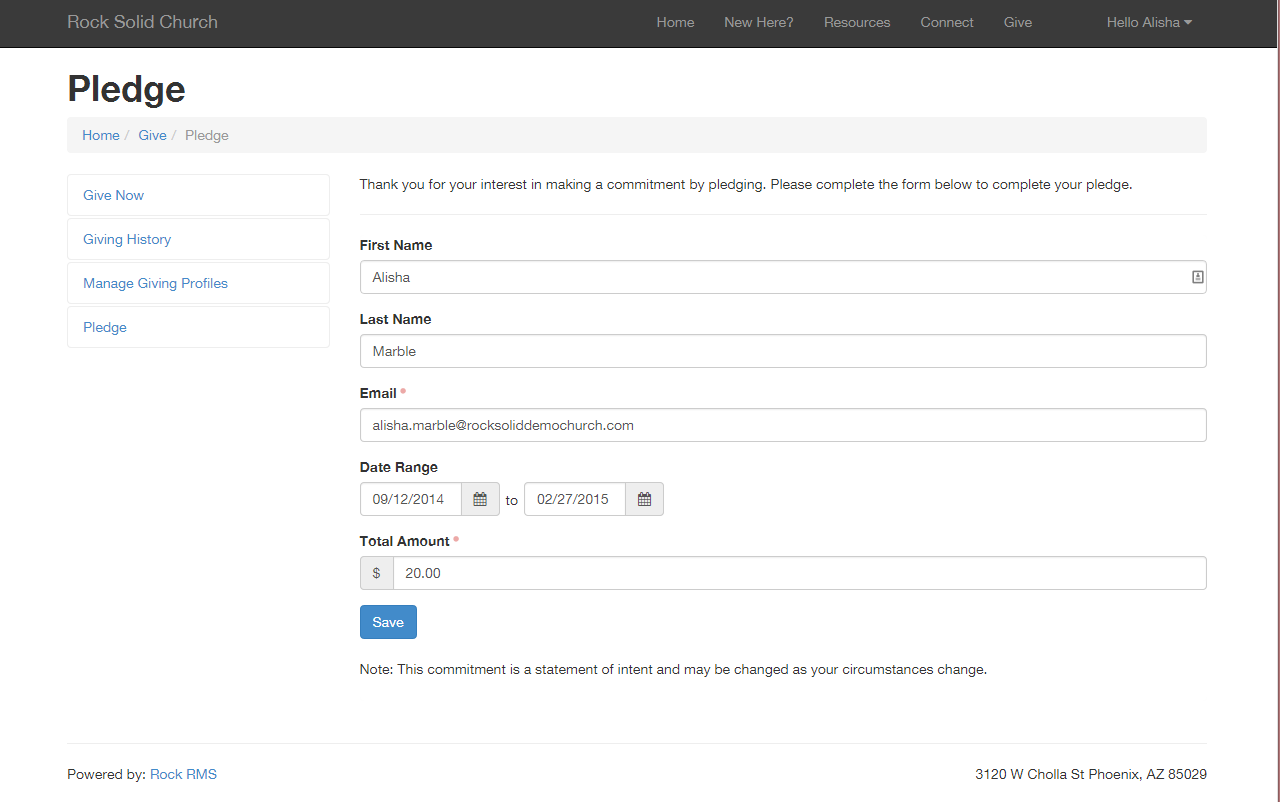Open the Home navigation menu item
The image size is (1280, 802).
pos(675,22)
